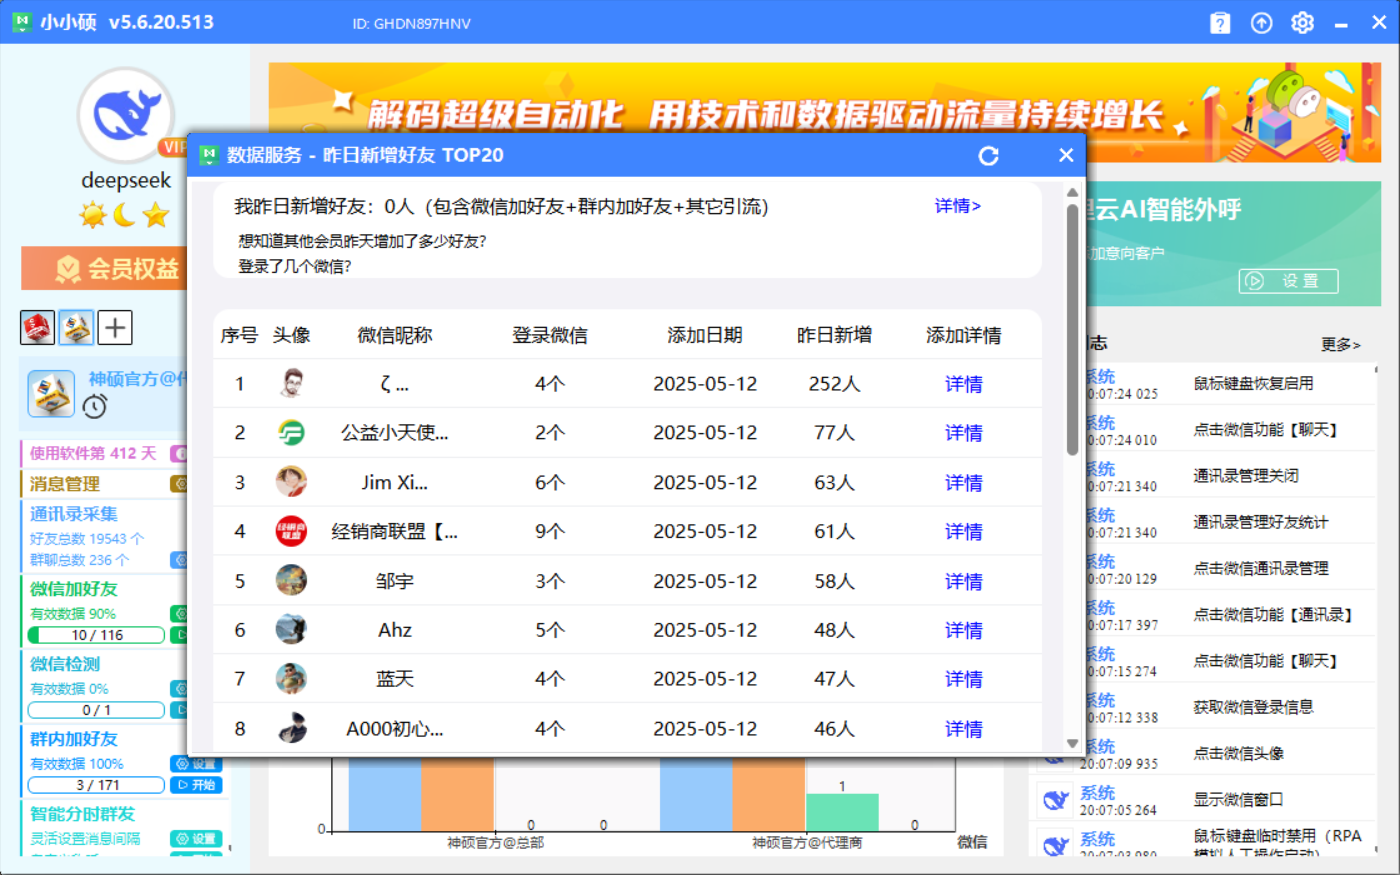Click the dialog vertical scrollbar thumb
The height and width of the screenshot is (875, 1400).
click(1072, 328)
